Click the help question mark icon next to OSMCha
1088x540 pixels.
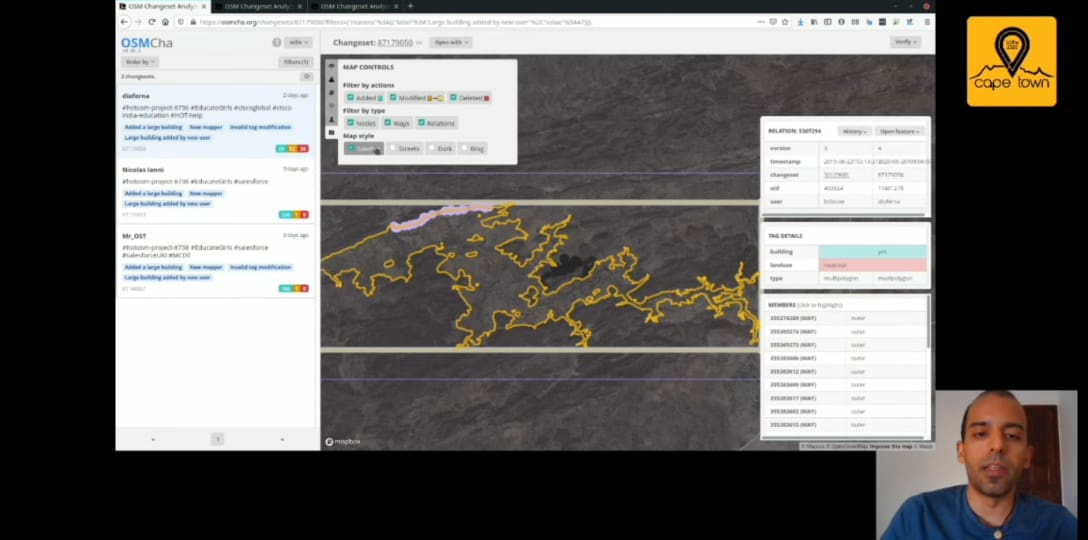(x=276, y=43)
